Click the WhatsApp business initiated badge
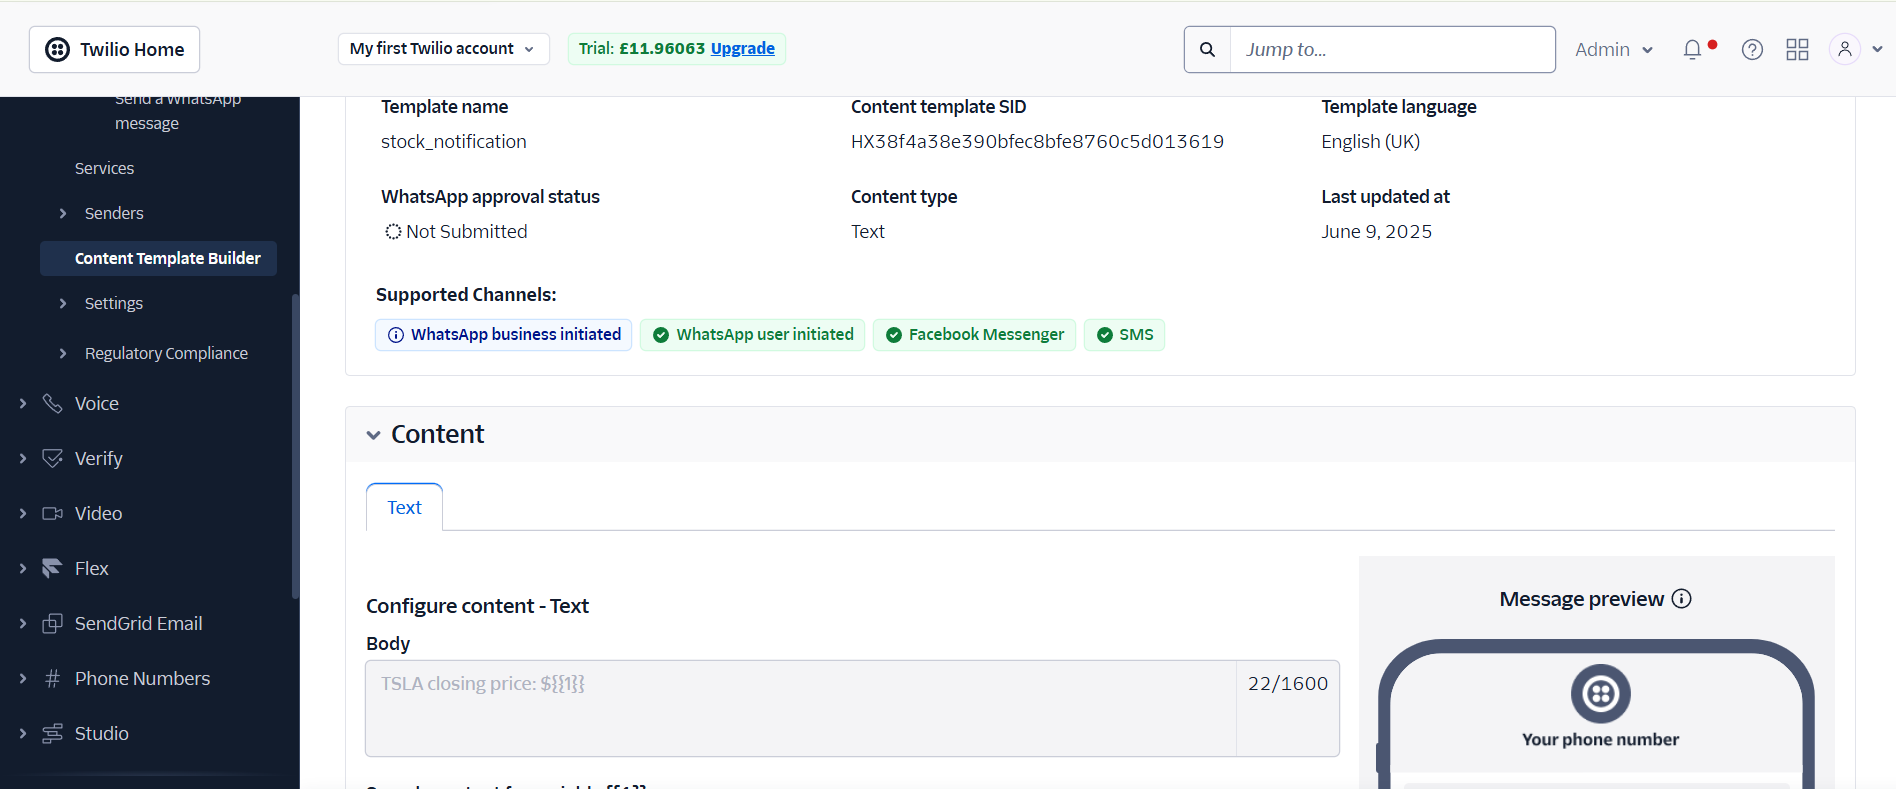The image size is (1896, 789). 503,335
